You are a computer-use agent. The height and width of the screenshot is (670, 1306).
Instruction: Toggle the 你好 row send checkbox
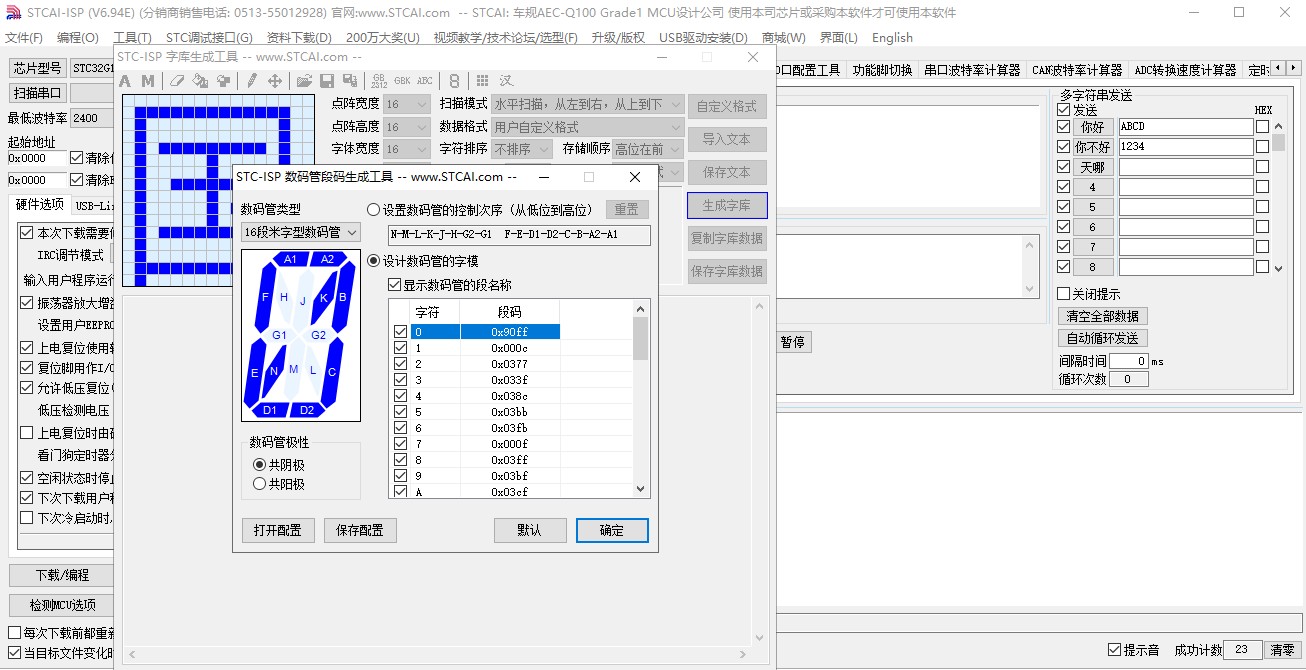(x=1064, y=127)
